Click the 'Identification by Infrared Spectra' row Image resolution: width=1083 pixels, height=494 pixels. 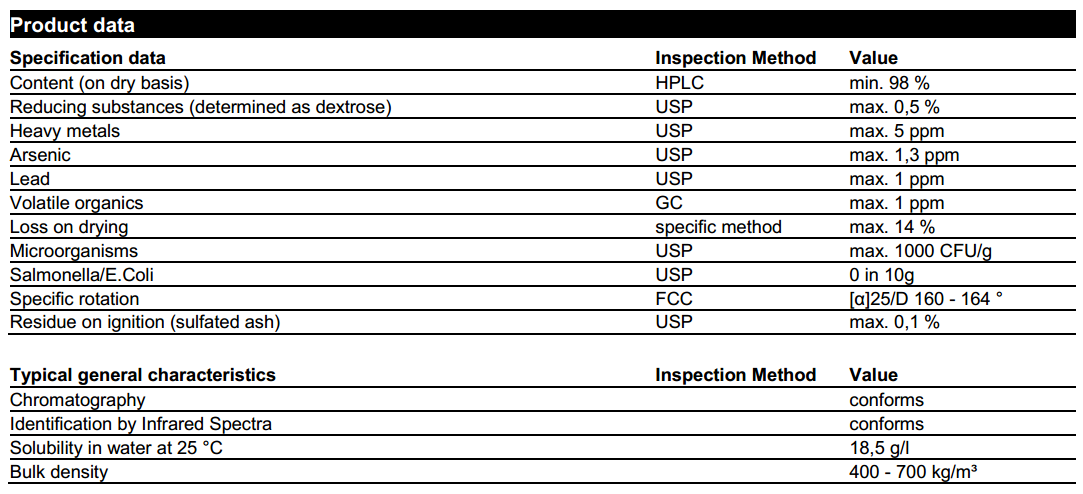pyautogui.click(x=141, y=424)
